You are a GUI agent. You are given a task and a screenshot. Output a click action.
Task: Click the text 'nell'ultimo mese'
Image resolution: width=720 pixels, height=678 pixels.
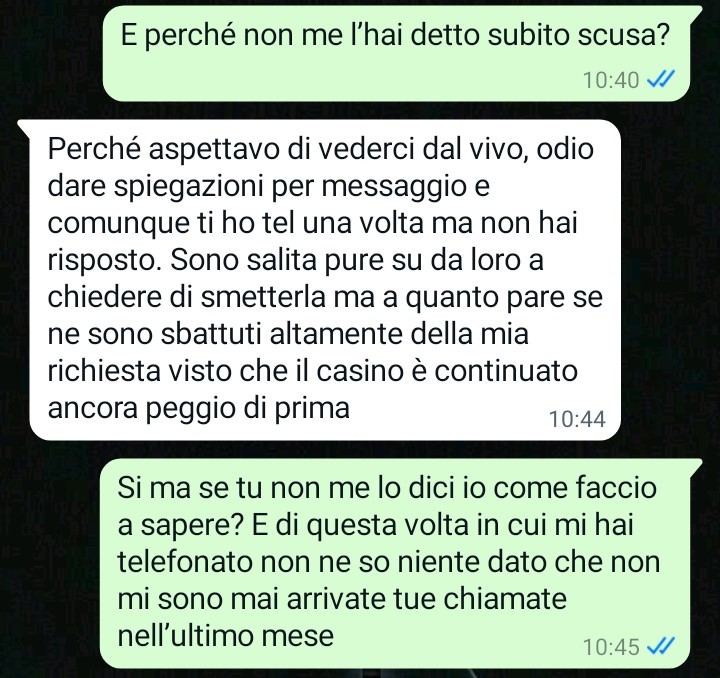225,636
